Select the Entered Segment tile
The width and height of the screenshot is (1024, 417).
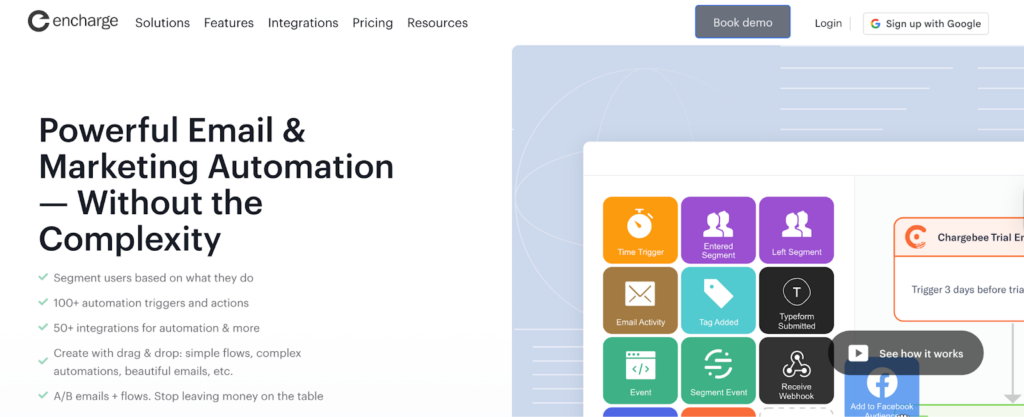click(x=718, y=230)
